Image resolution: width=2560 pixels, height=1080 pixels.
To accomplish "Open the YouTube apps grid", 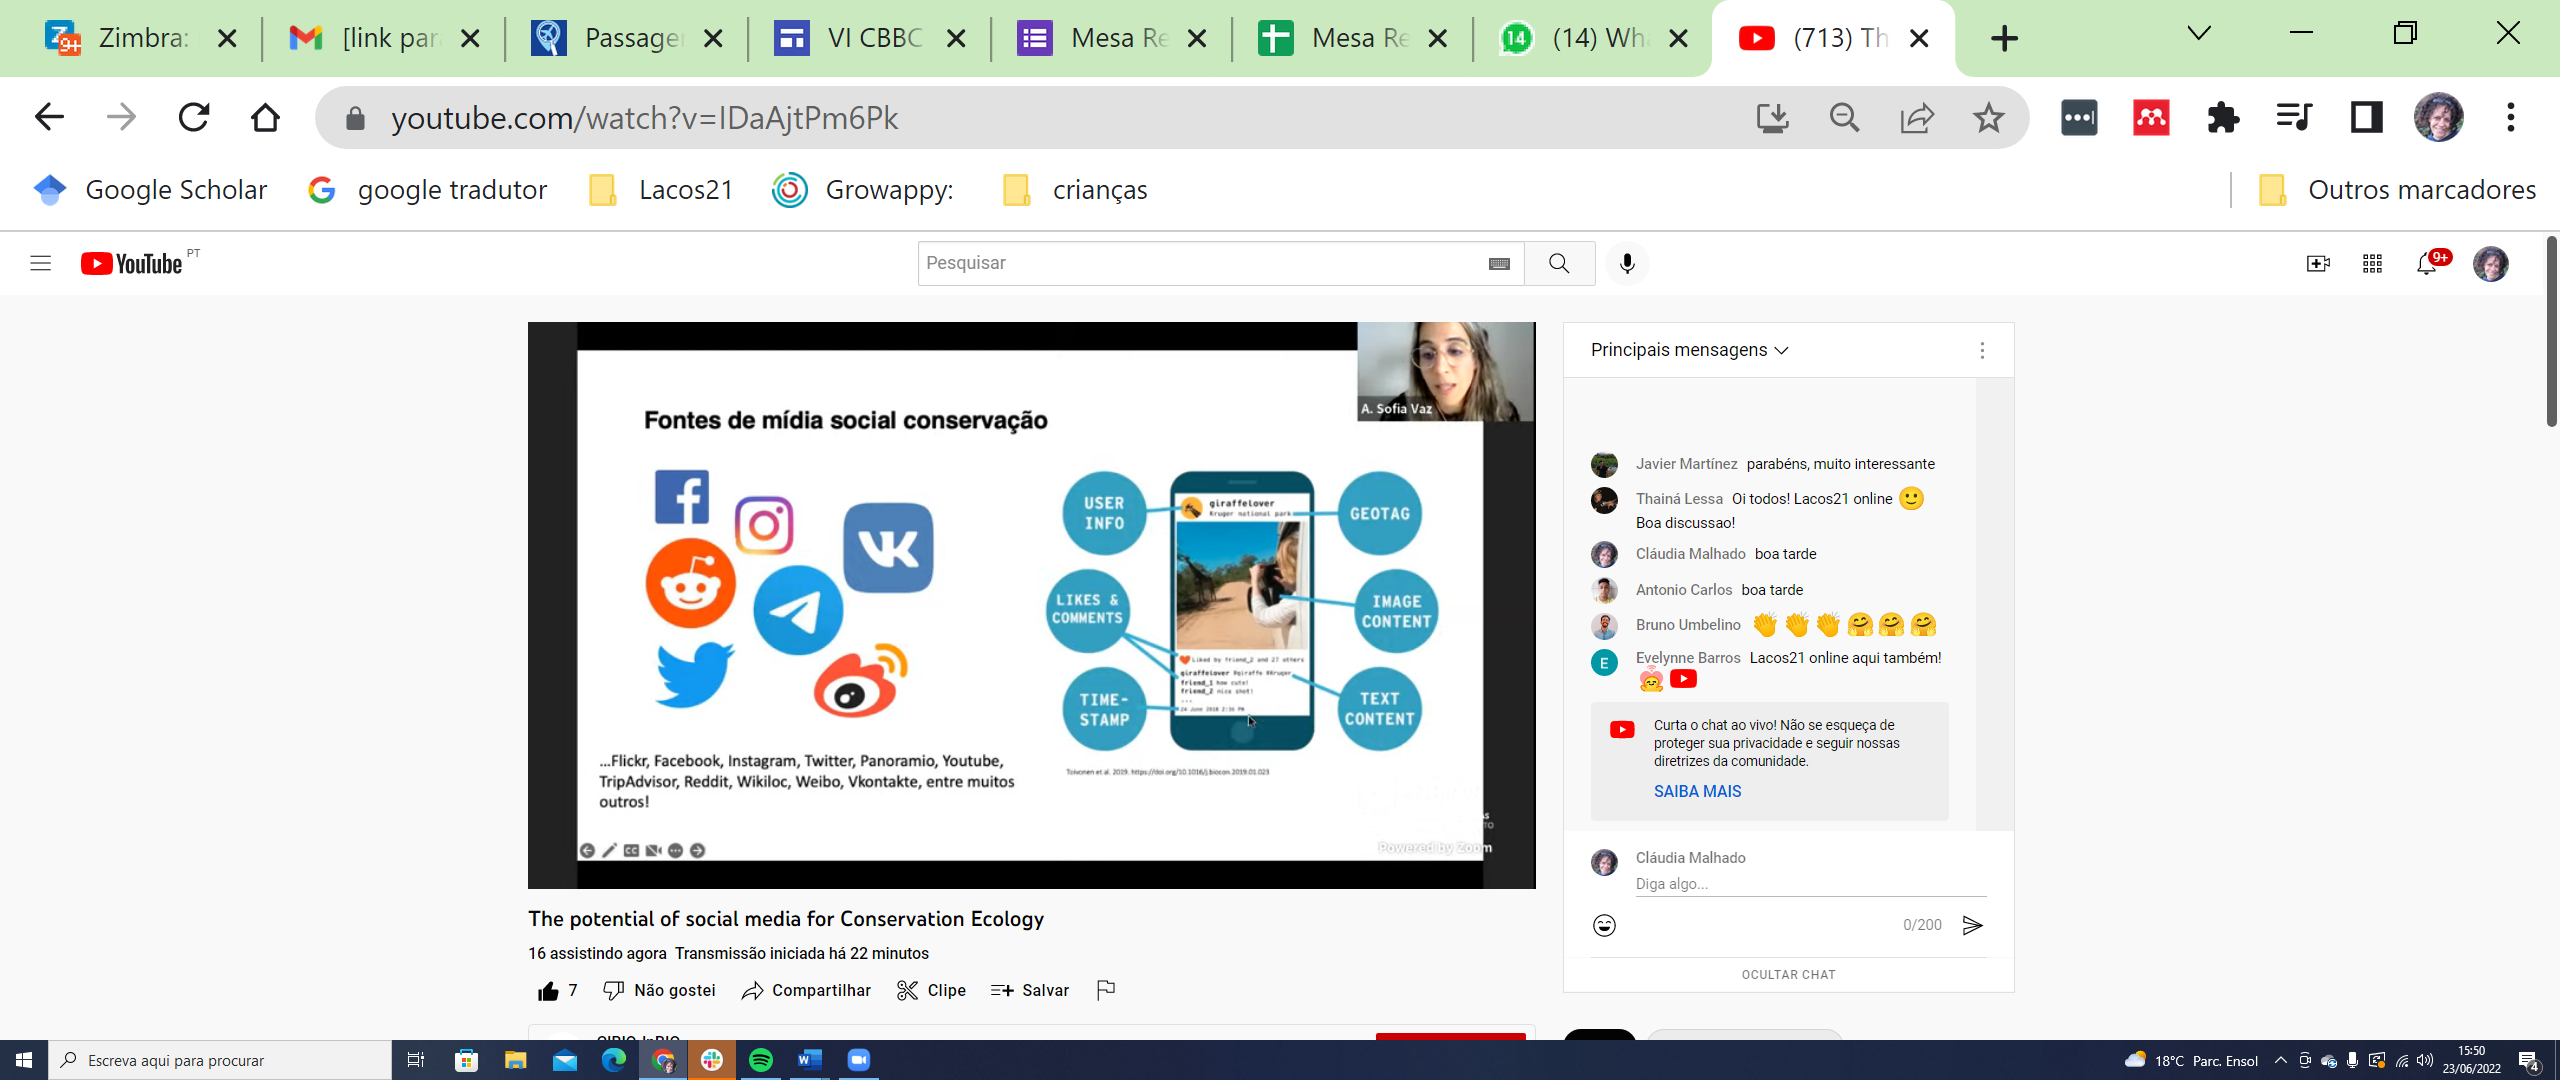I will (x=2372, y=263).
